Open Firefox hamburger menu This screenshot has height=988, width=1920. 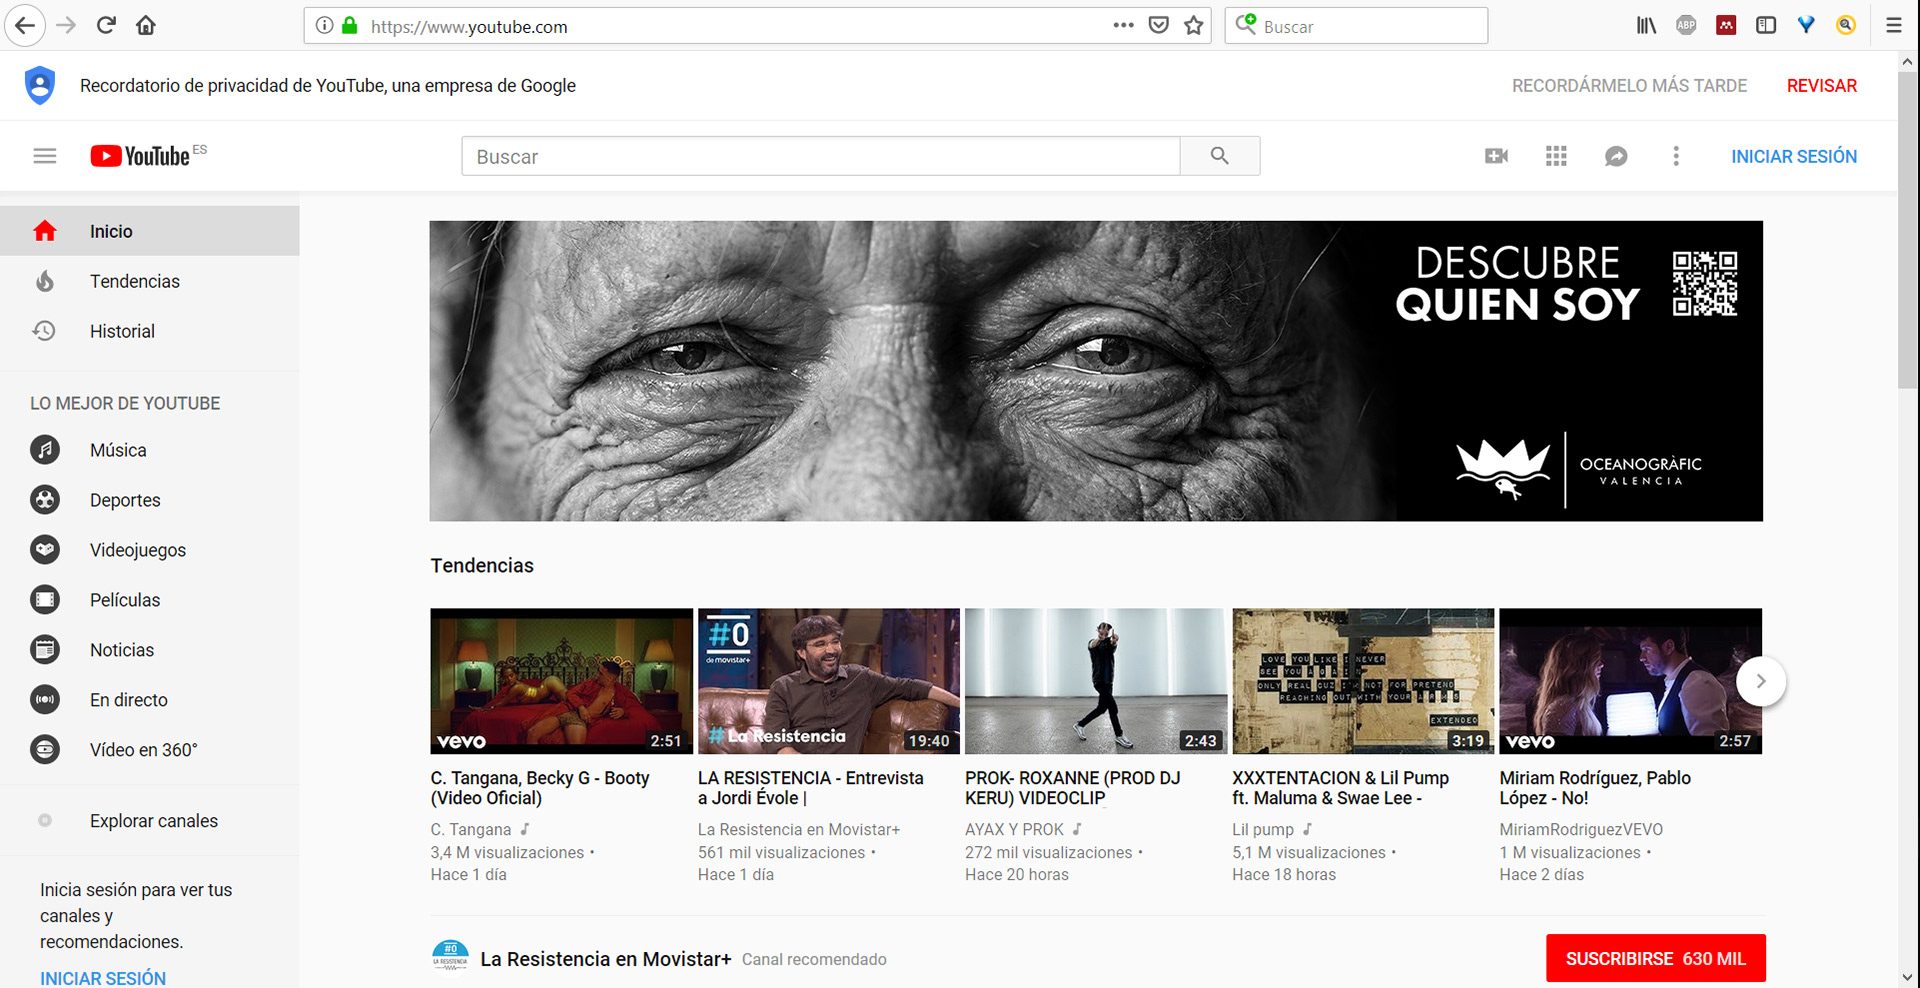[x=1893, y=26]
